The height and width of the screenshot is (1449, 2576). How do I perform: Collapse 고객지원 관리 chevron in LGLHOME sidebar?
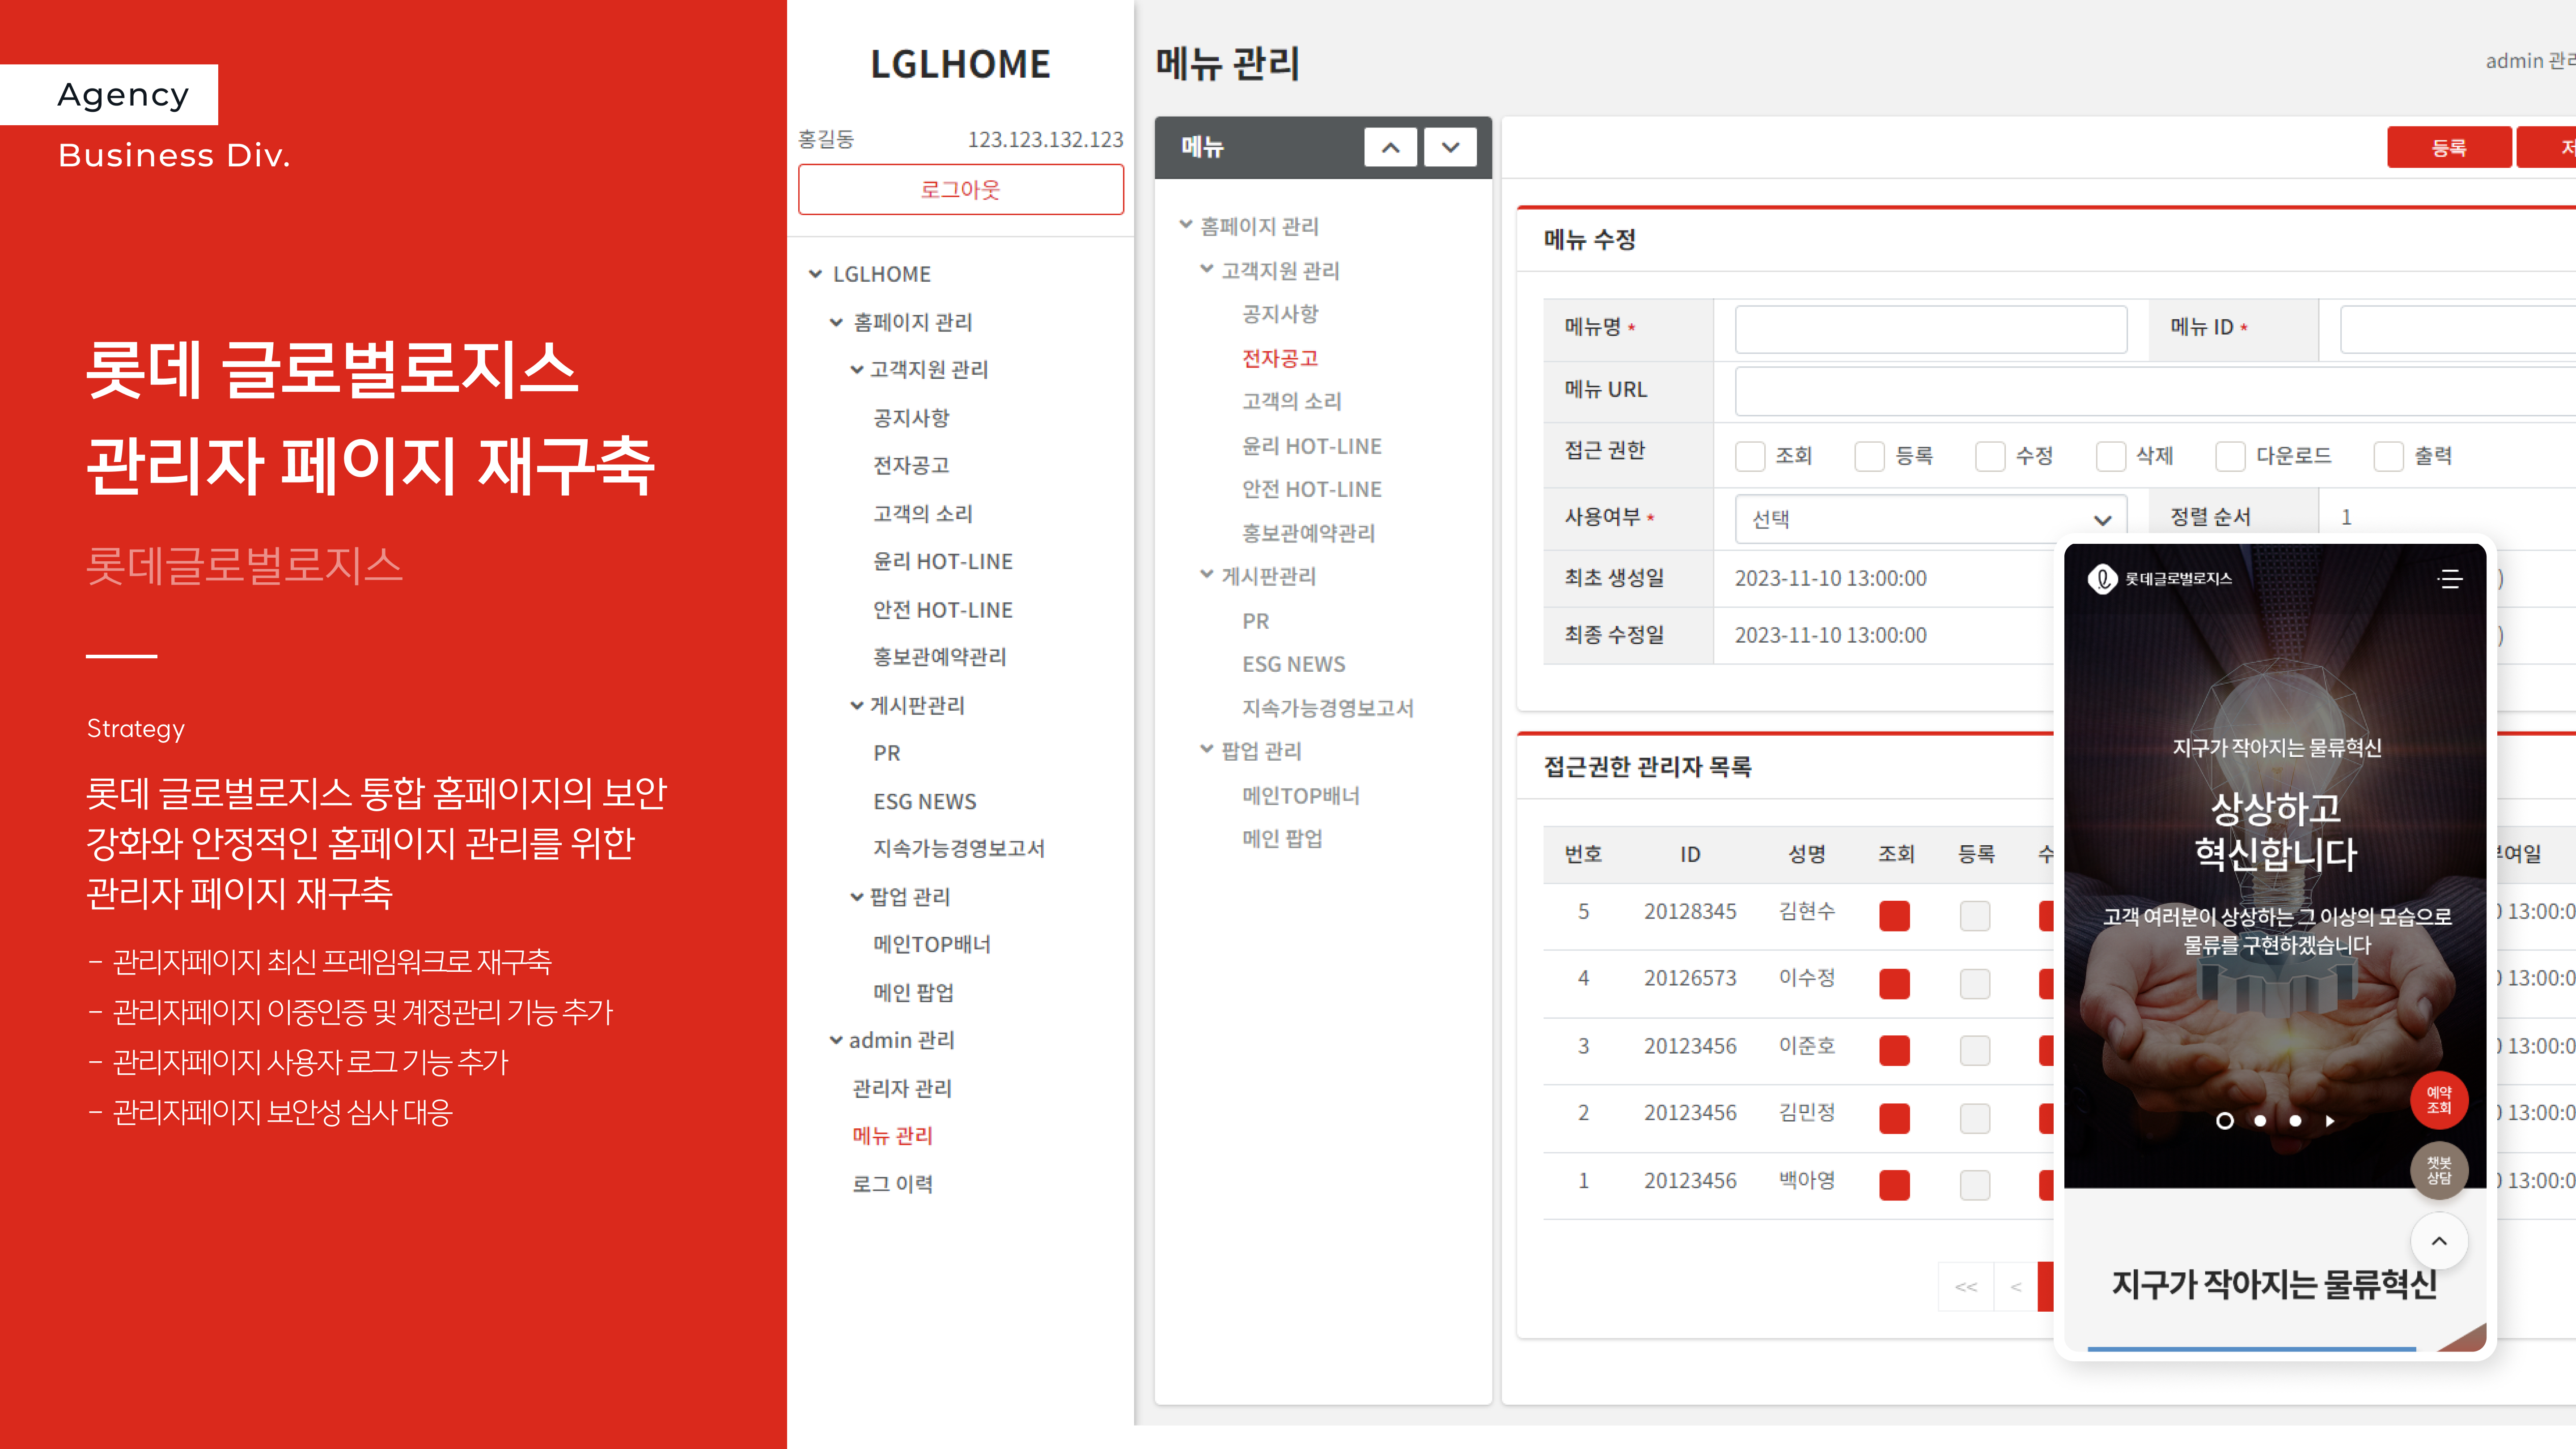coord(857,370)
